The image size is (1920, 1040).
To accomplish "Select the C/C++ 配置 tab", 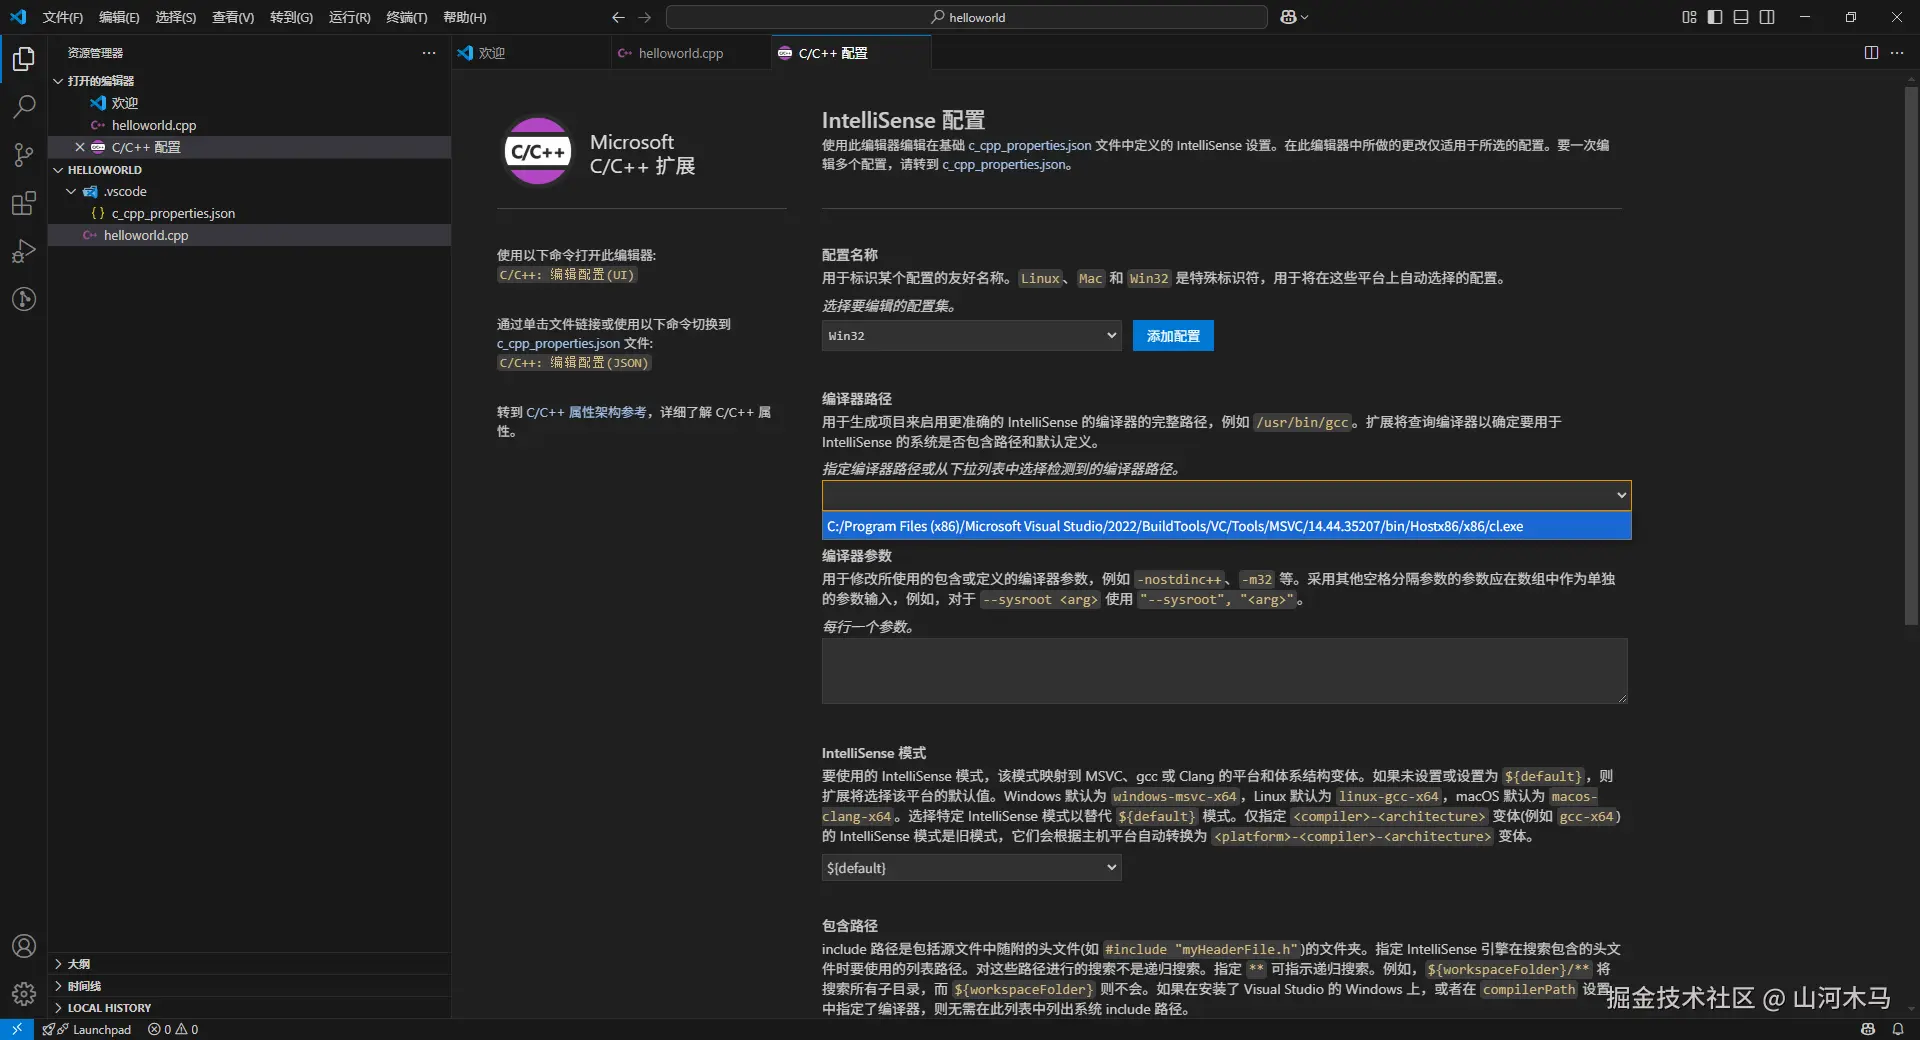I will coord(851,53).
